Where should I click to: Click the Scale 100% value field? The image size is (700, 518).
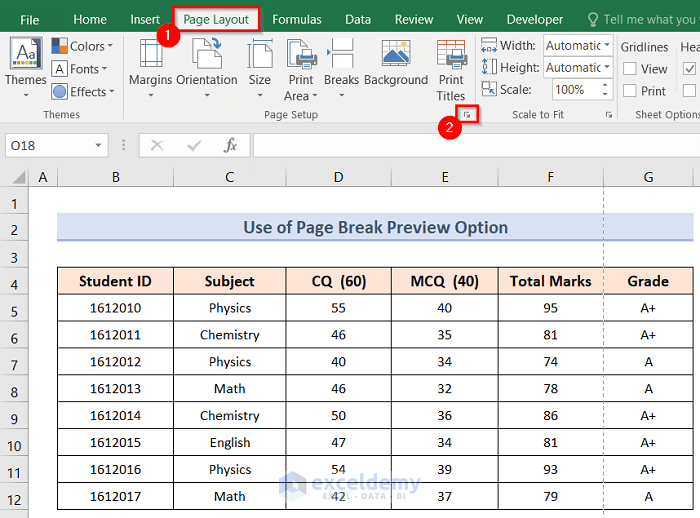pos(576,89)
